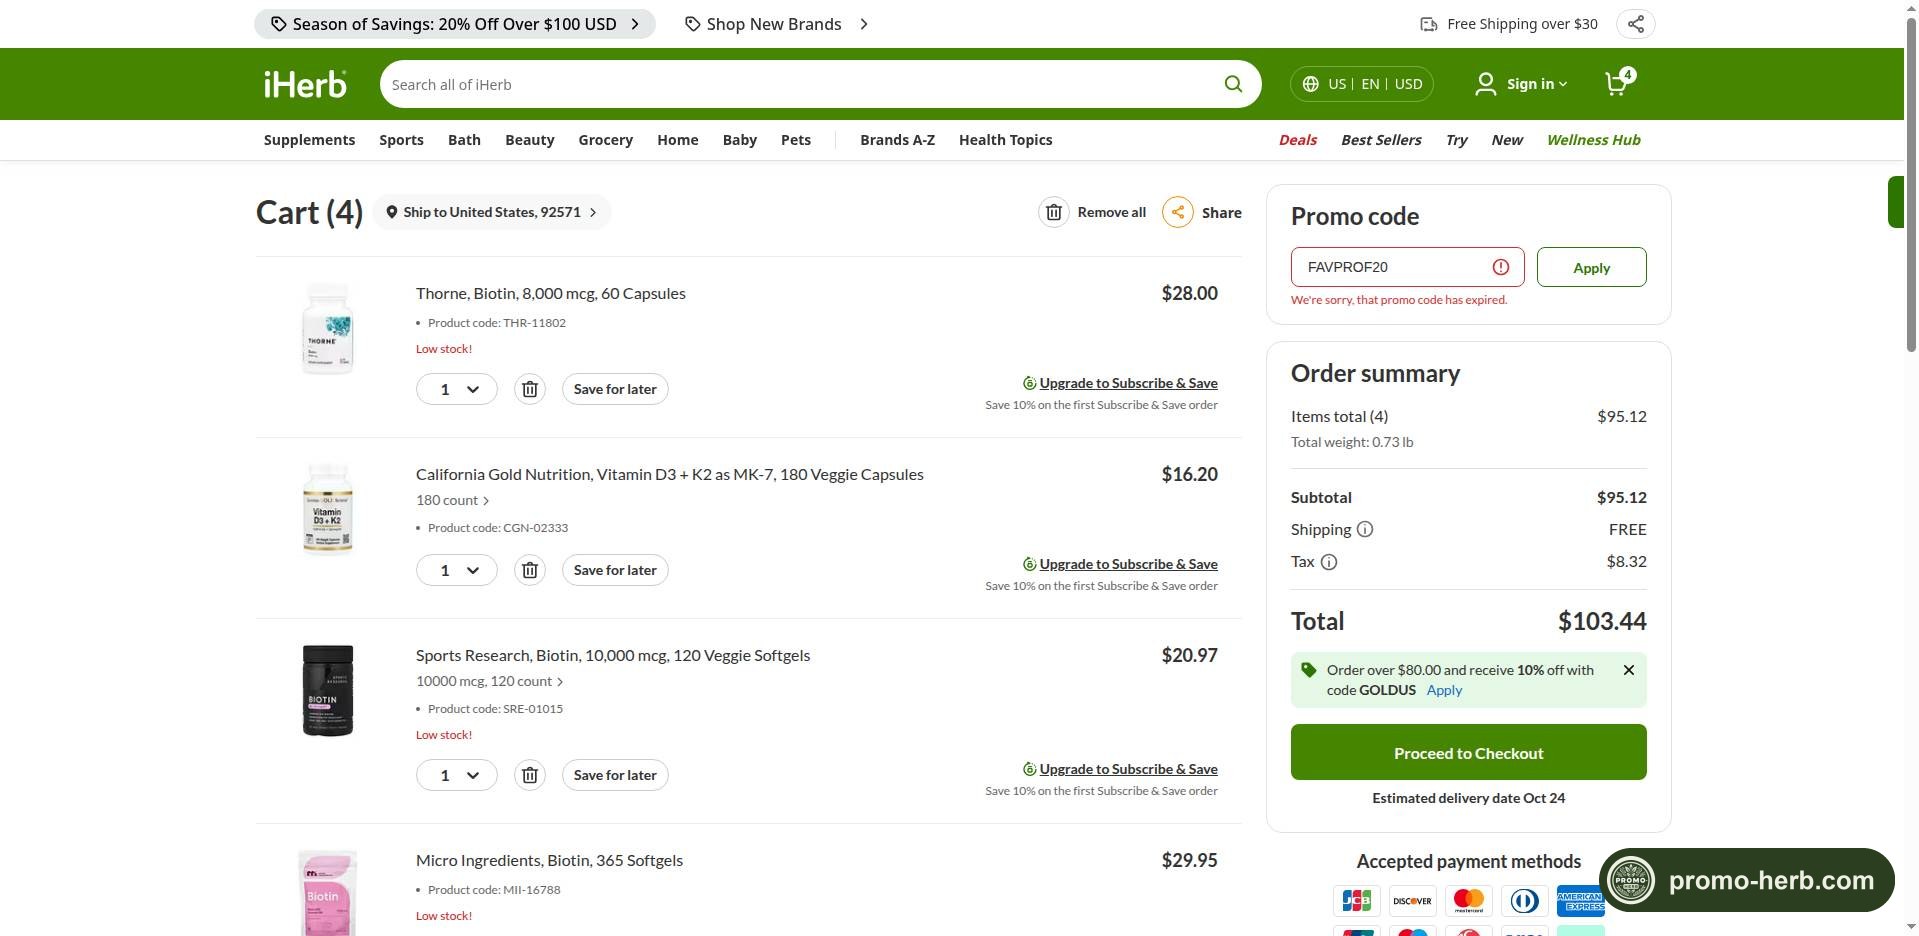Click the promo code Apply button
The height and width of the screenshot is (936, 1919).
(1591, 267)
